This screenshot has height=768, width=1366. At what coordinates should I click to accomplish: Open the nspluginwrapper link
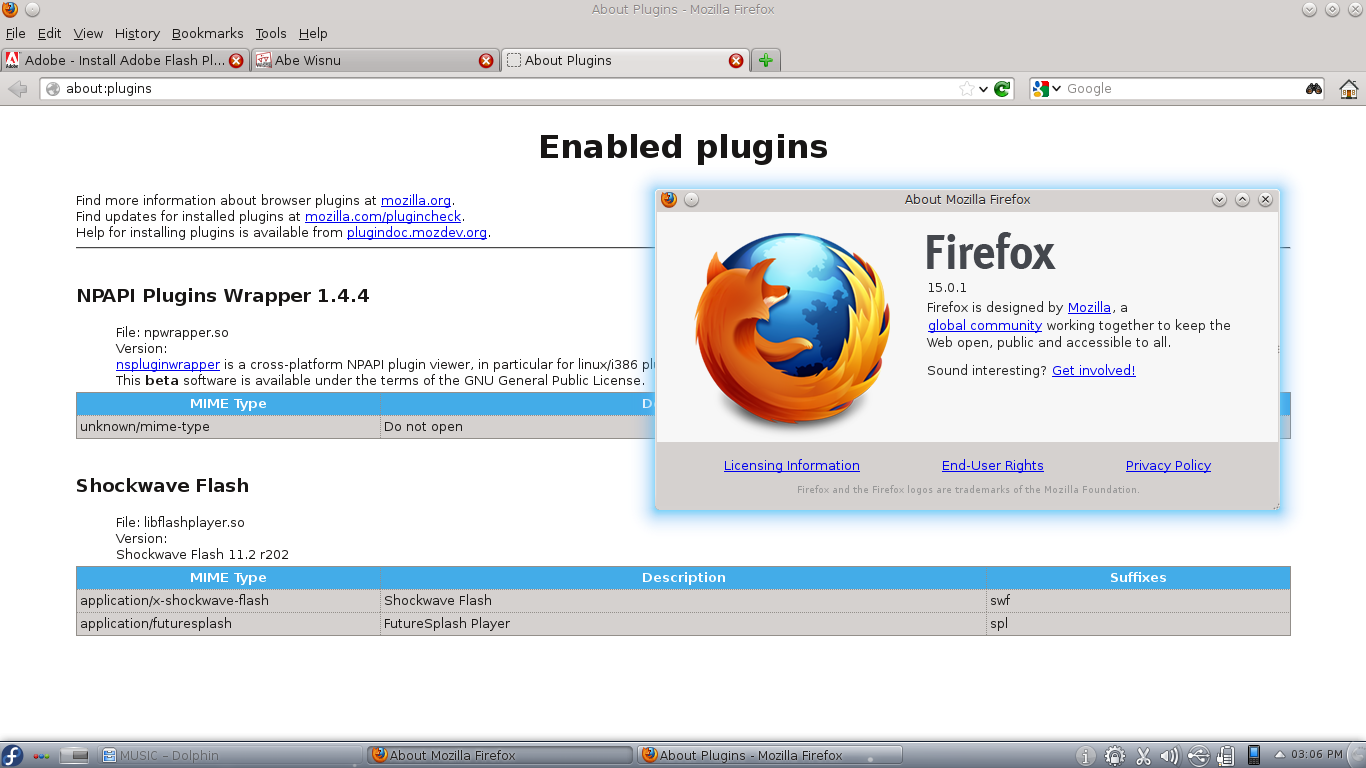tap(168, 364)
